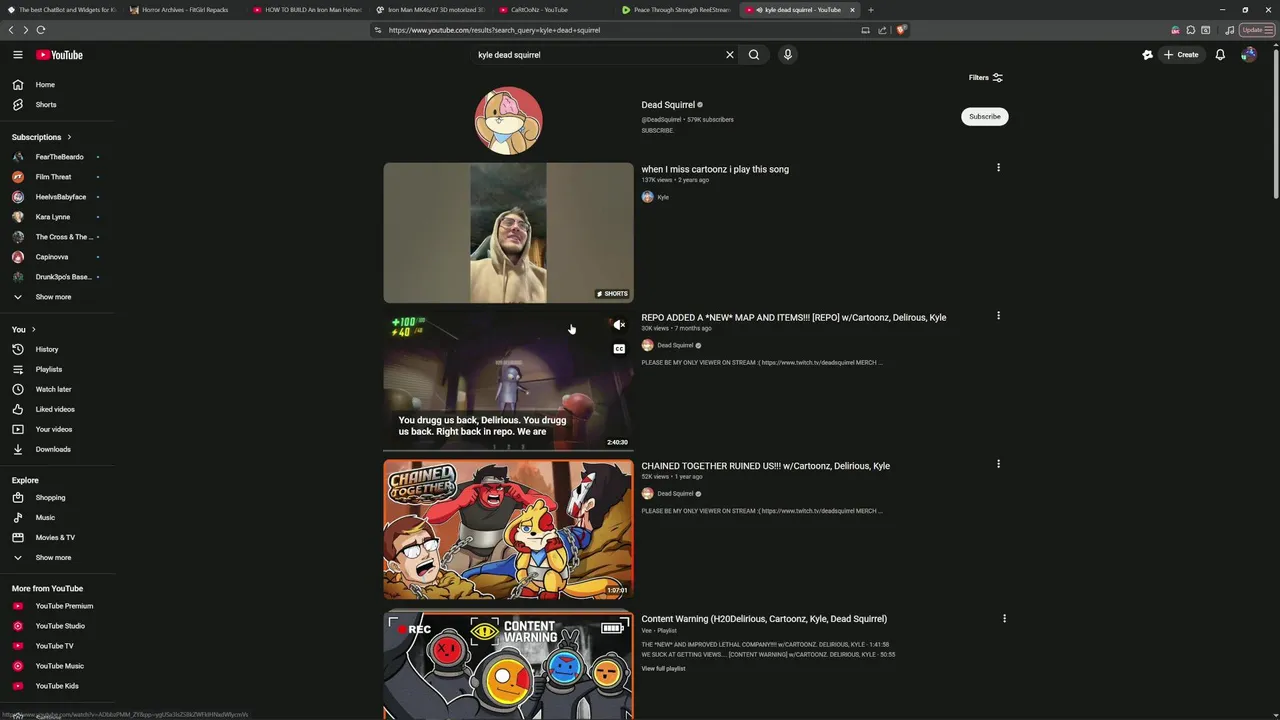Image resolution: width=1280 pixels, height=720 pixels.
Task: Open YouTube TV link
Action: pos(57,646)
